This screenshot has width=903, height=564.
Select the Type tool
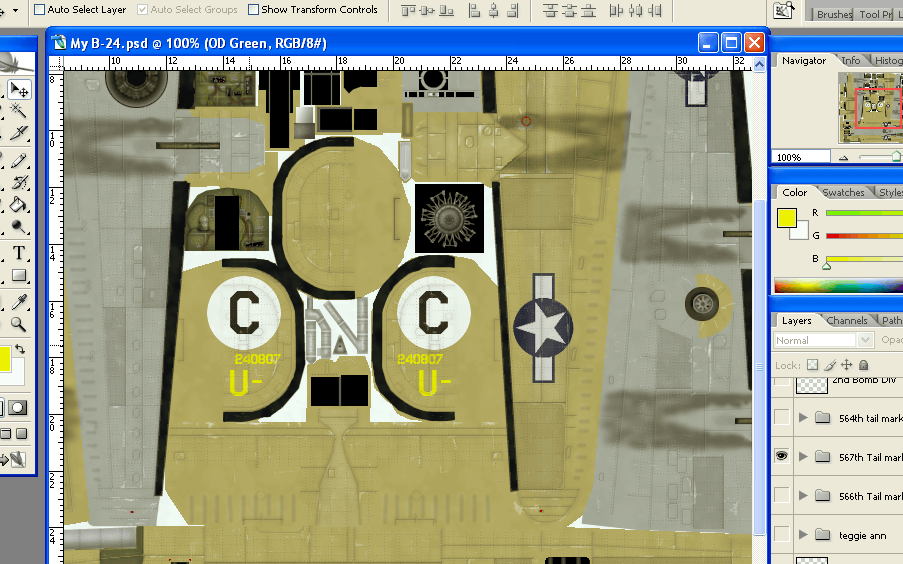pos(19,252)
